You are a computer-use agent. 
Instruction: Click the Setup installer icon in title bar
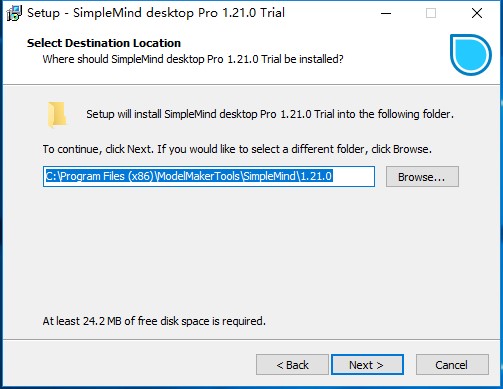tap(14, 13)
